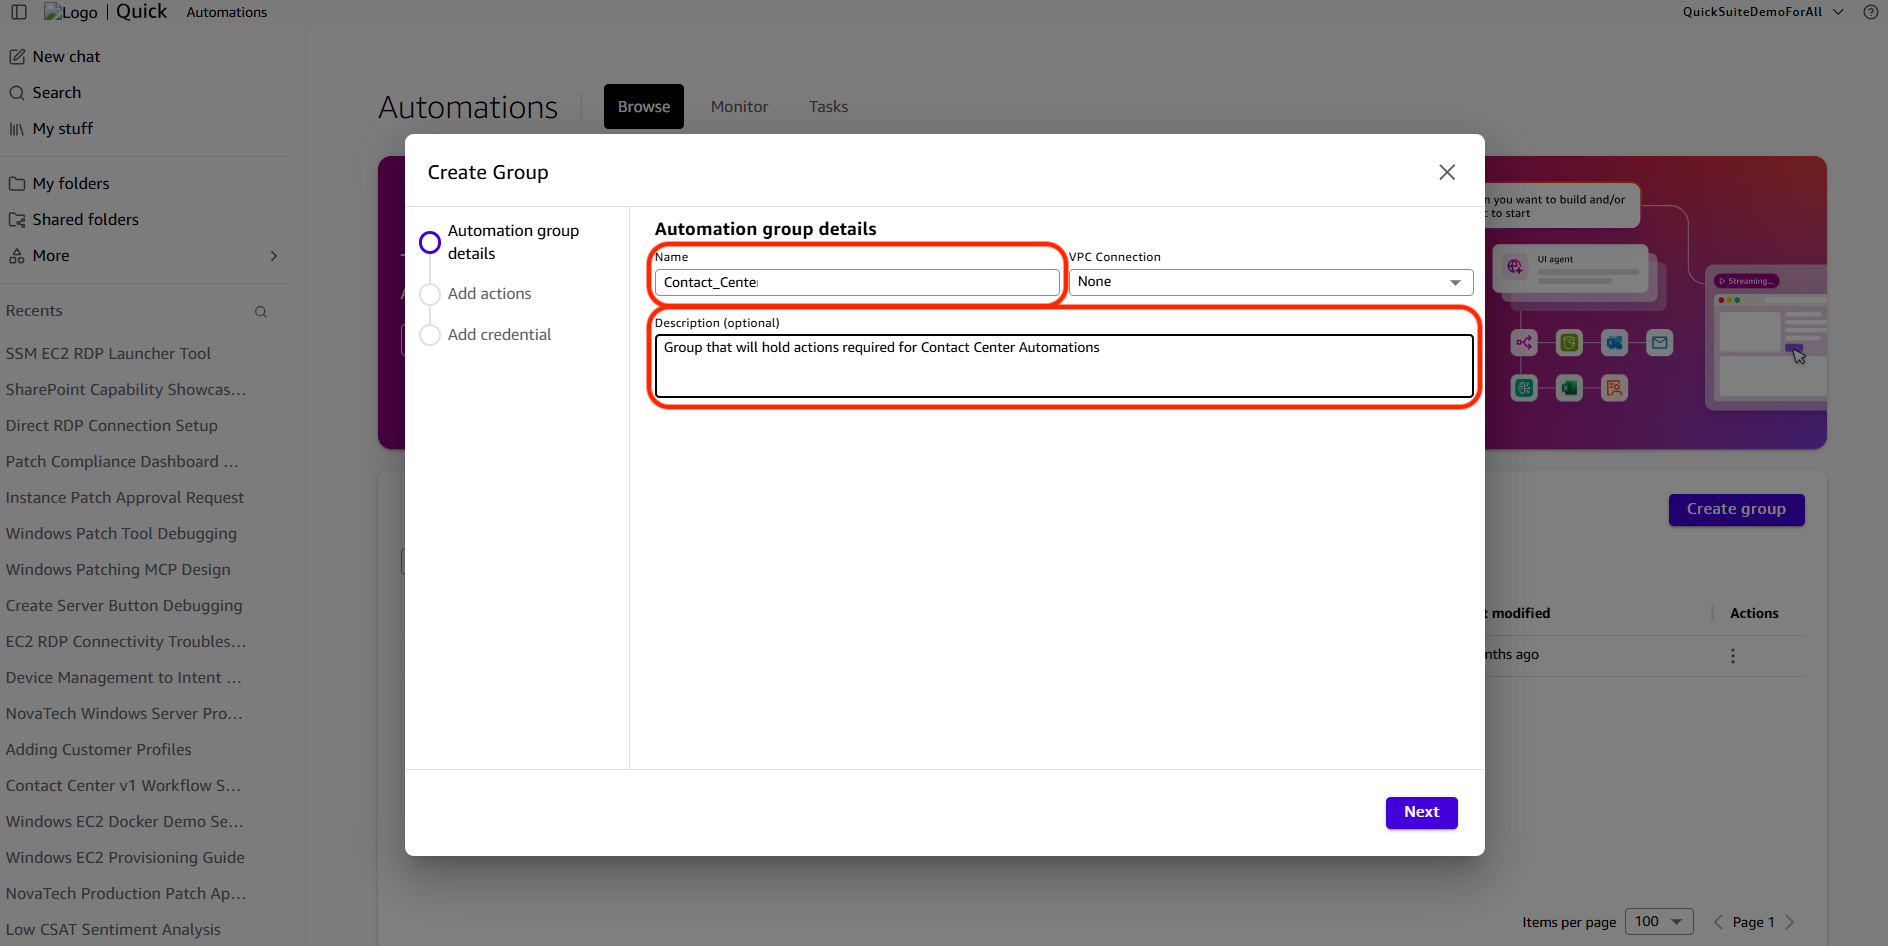Open Create Server Button Debugging chat
Screen dimensions: 1888x946
(124, 606)
